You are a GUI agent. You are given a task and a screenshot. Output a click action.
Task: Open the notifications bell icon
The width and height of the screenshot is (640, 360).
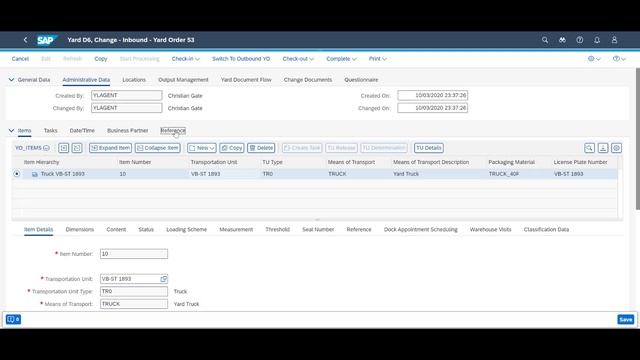[x=597, y=40]
